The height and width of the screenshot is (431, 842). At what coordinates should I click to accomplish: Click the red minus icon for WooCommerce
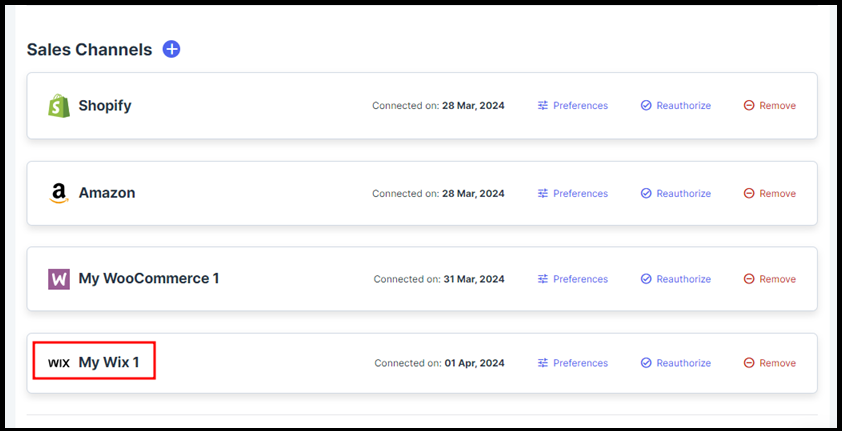[x=749, y=280]
